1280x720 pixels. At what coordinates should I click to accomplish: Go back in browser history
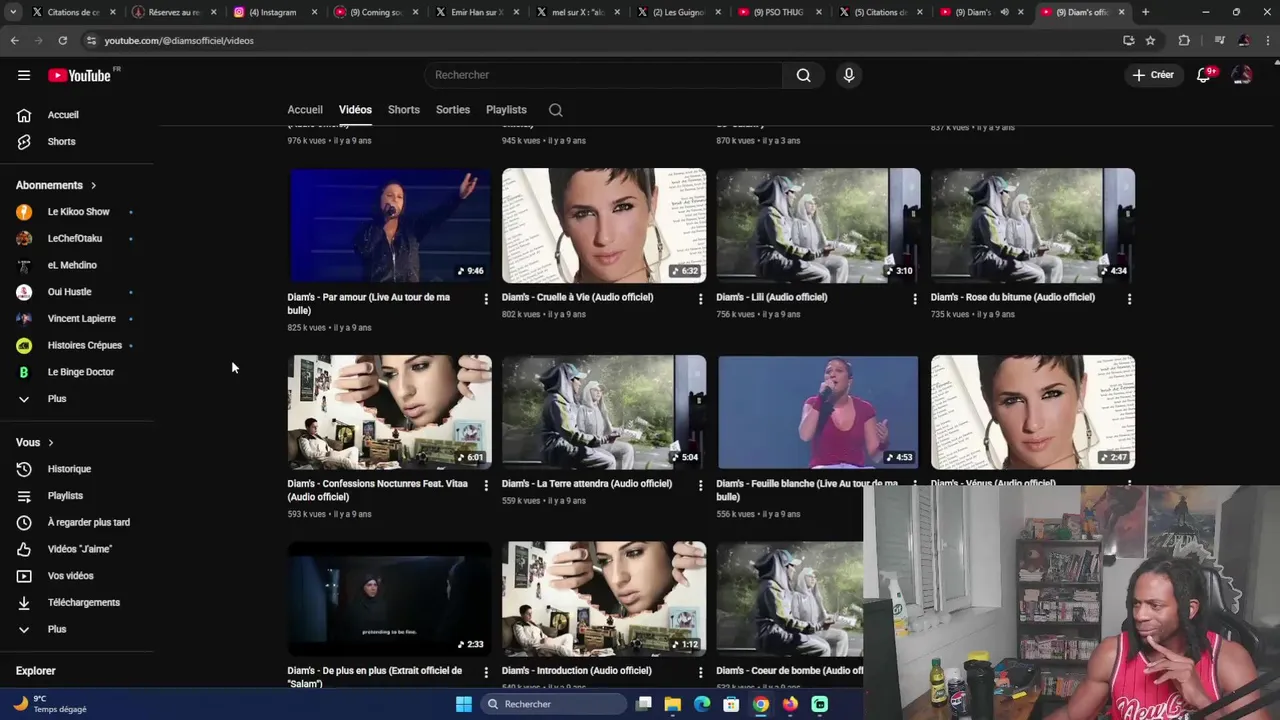14,40
